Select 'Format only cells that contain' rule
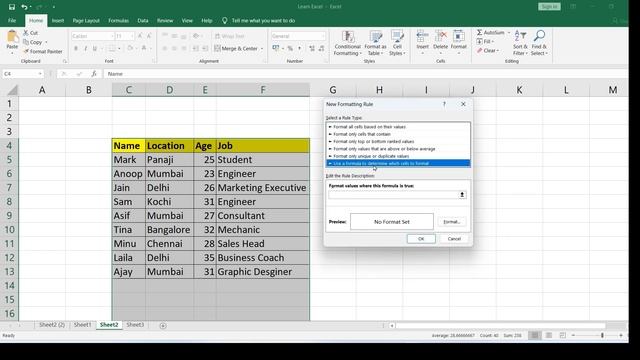 coord(398,134)
